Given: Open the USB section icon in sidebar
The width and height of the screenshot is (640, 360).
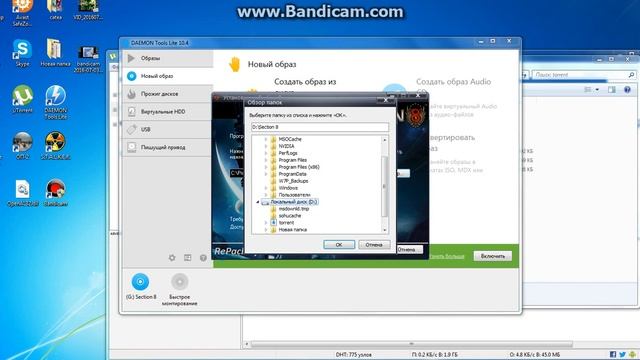Looking at the screenshot, I should pos(131,129).
